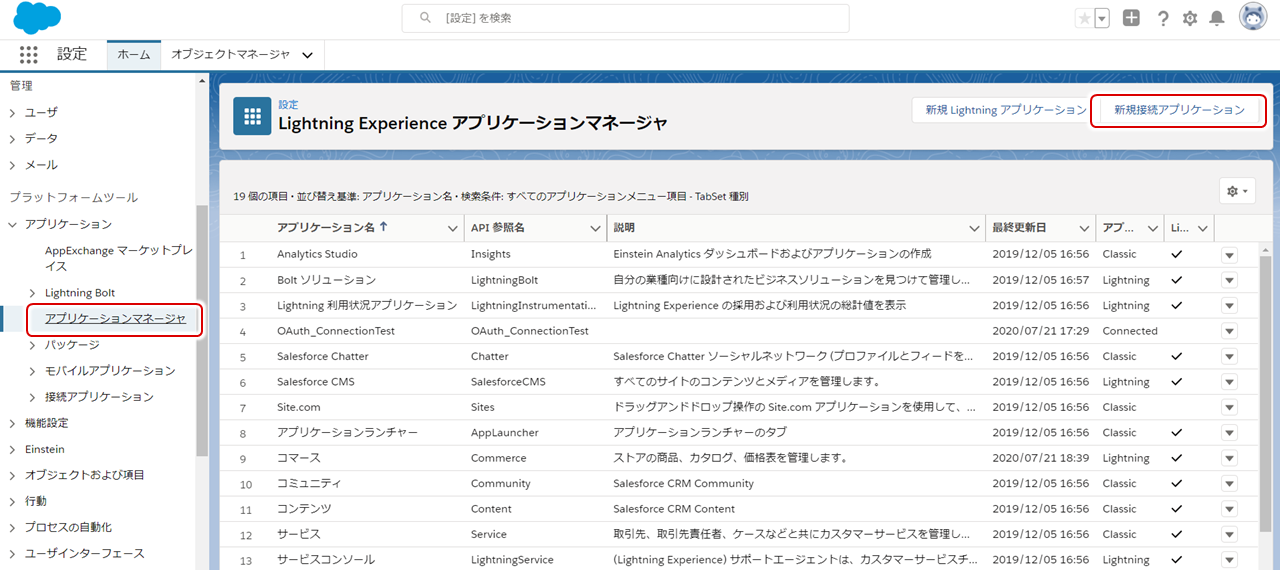The height and width of the screenshot is (570, 1280).
Task: Select the ホーム tab
Action: [x=134, y=54]
